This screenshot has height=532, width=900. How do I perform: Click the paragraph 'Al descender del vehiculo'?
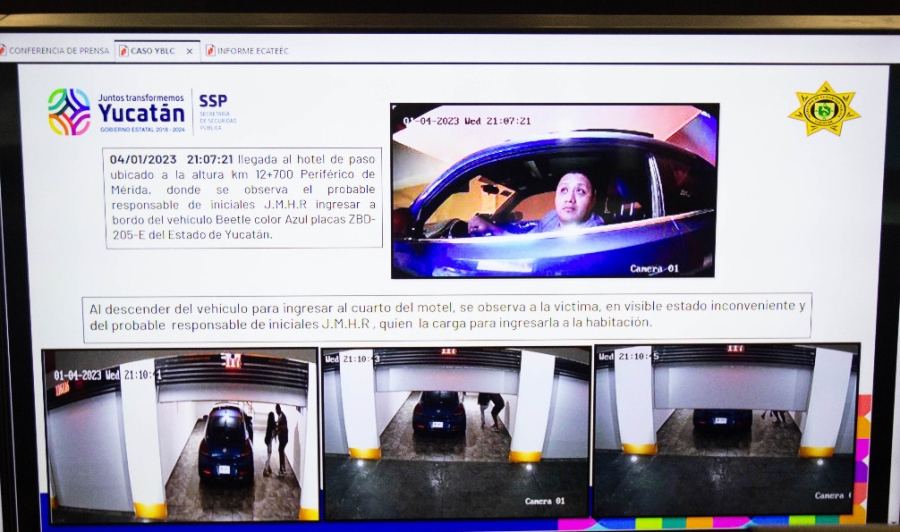(447, 316)
